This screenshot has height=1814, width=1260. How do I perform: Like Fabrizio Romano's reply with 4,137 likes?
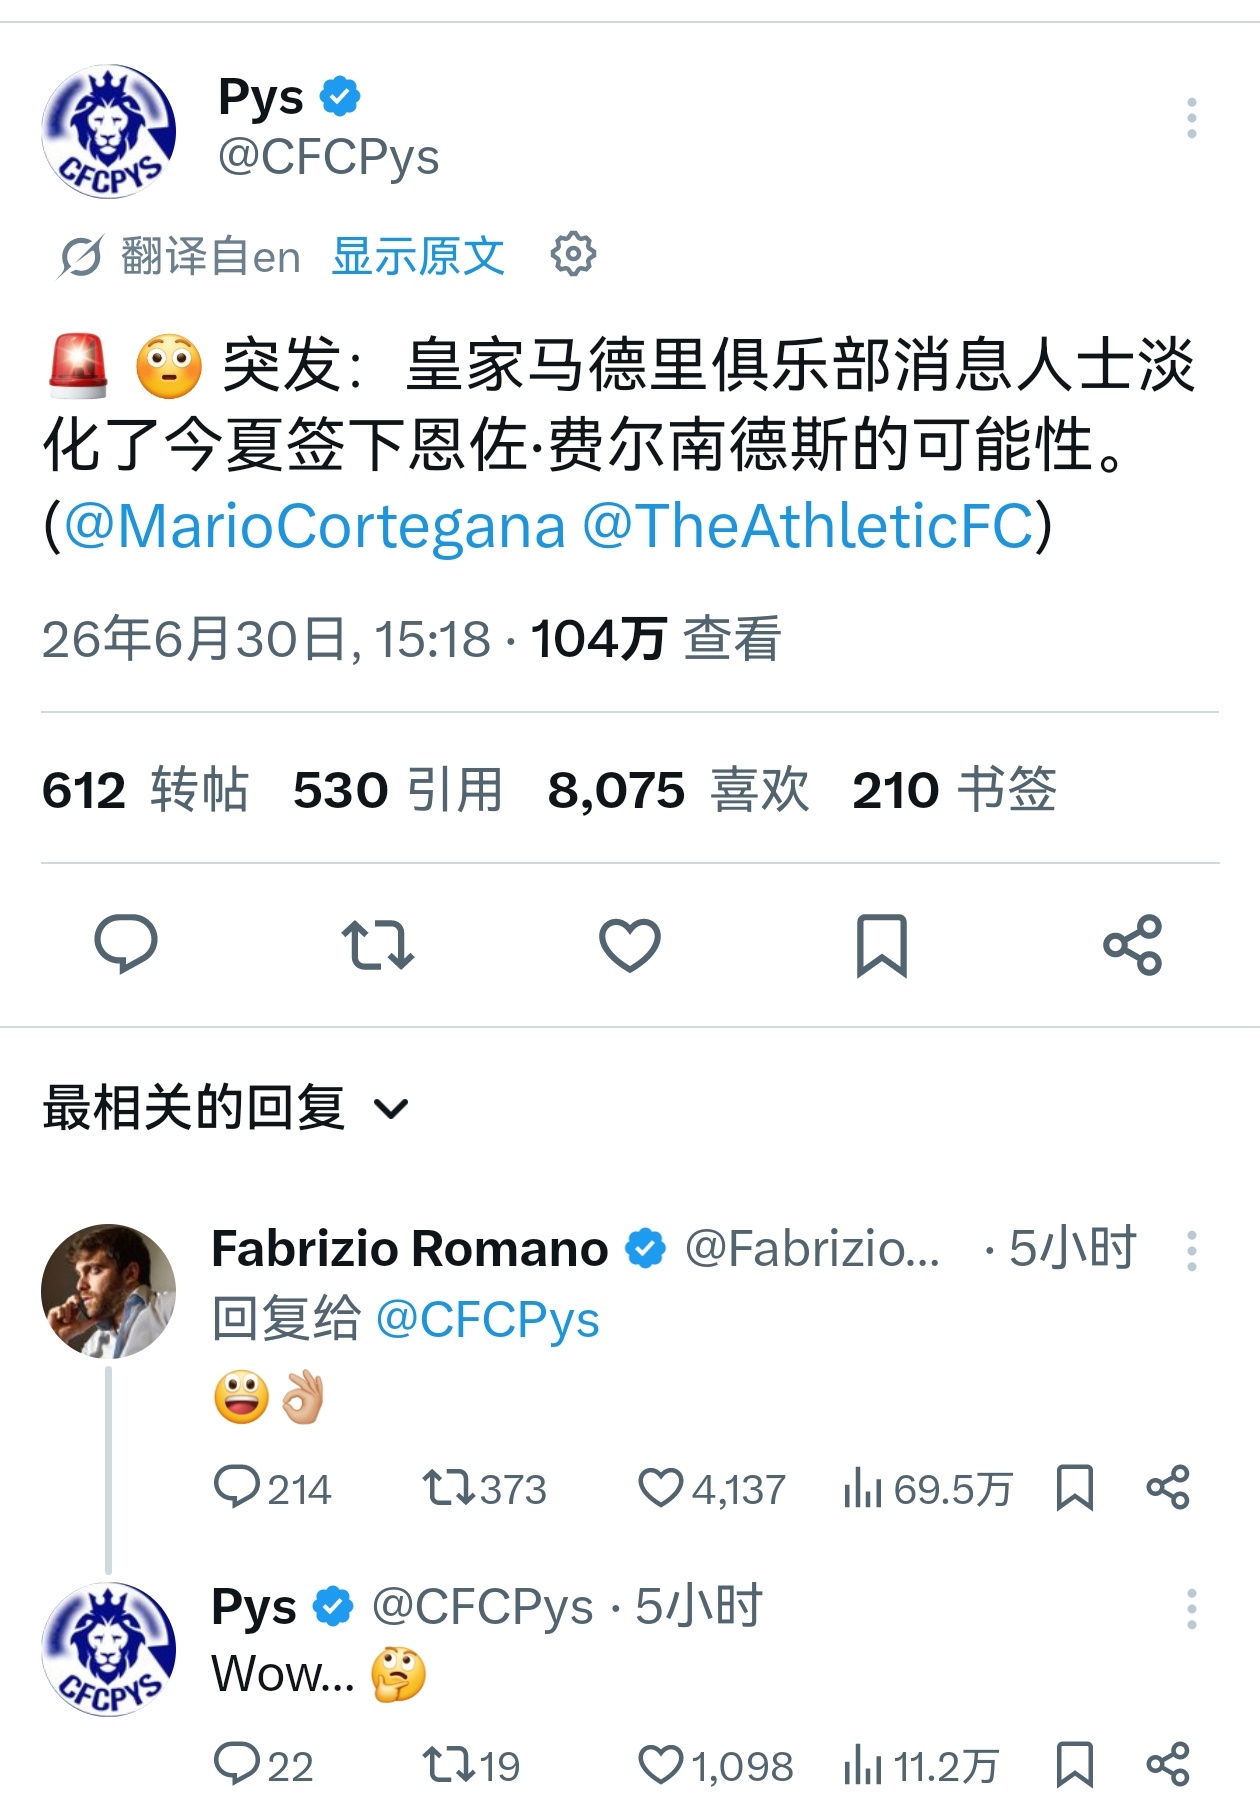pos(712,1488)
